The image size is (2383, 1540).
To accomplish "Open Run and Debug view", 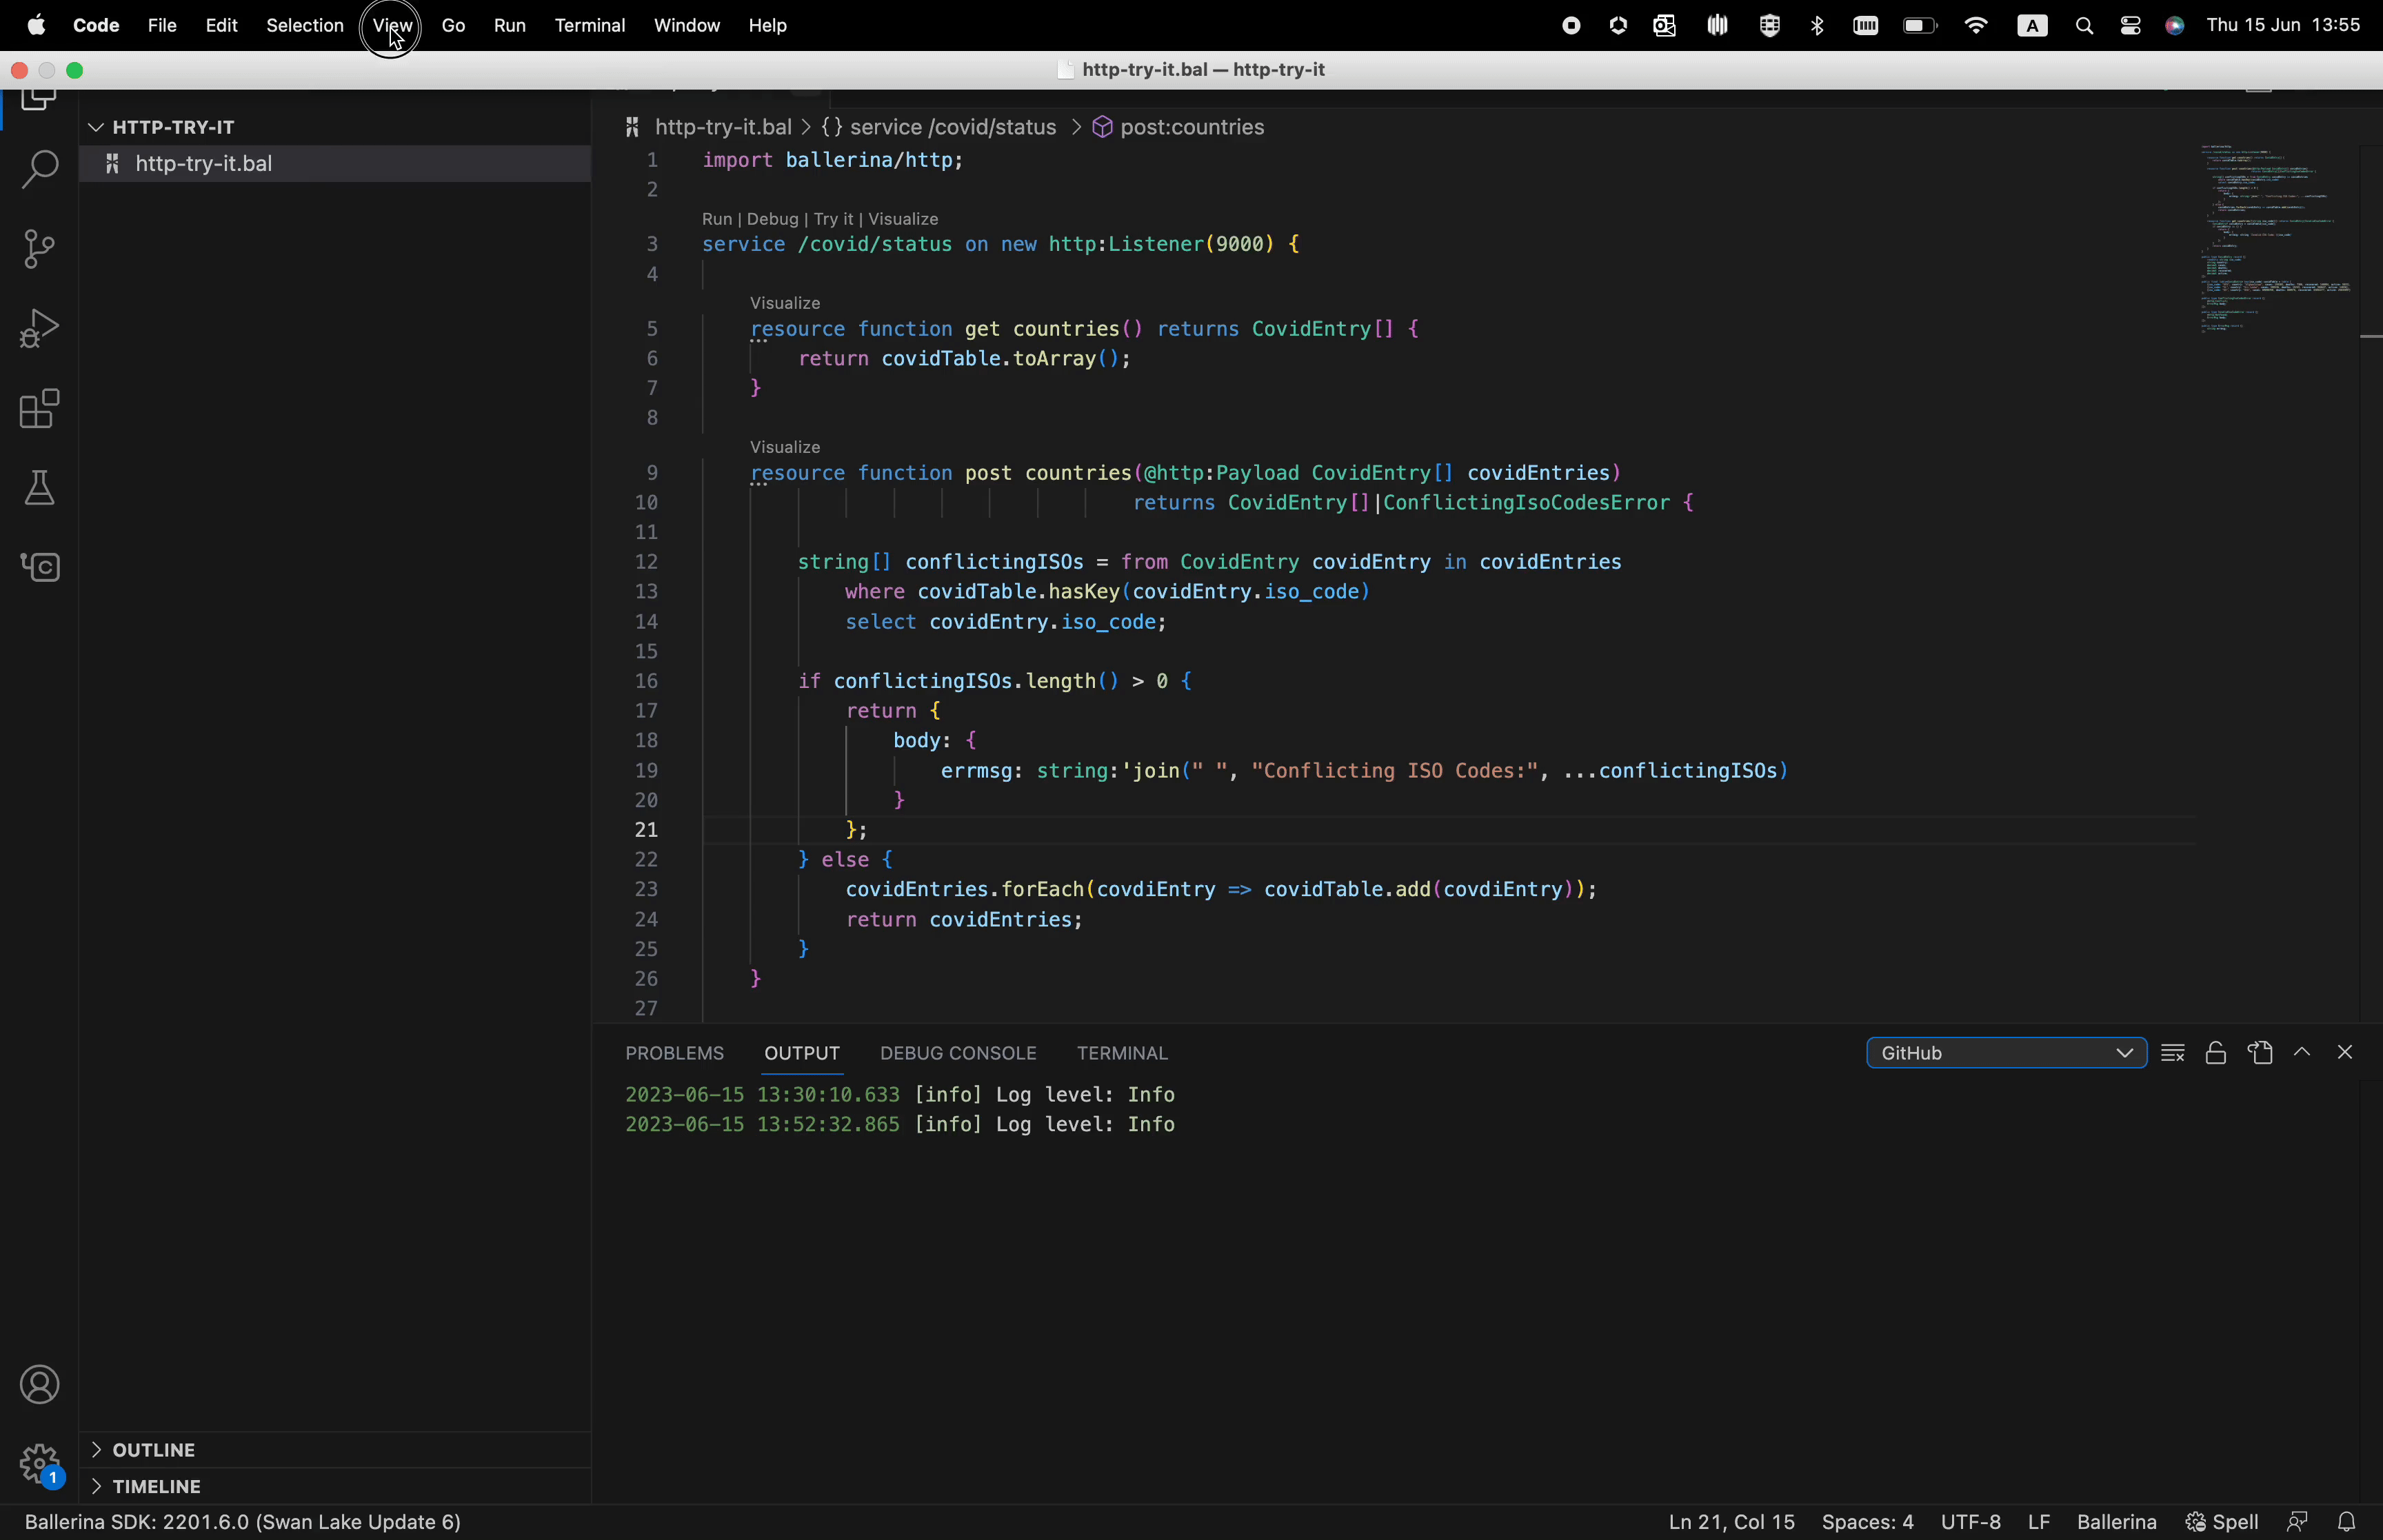I will 39,329.
